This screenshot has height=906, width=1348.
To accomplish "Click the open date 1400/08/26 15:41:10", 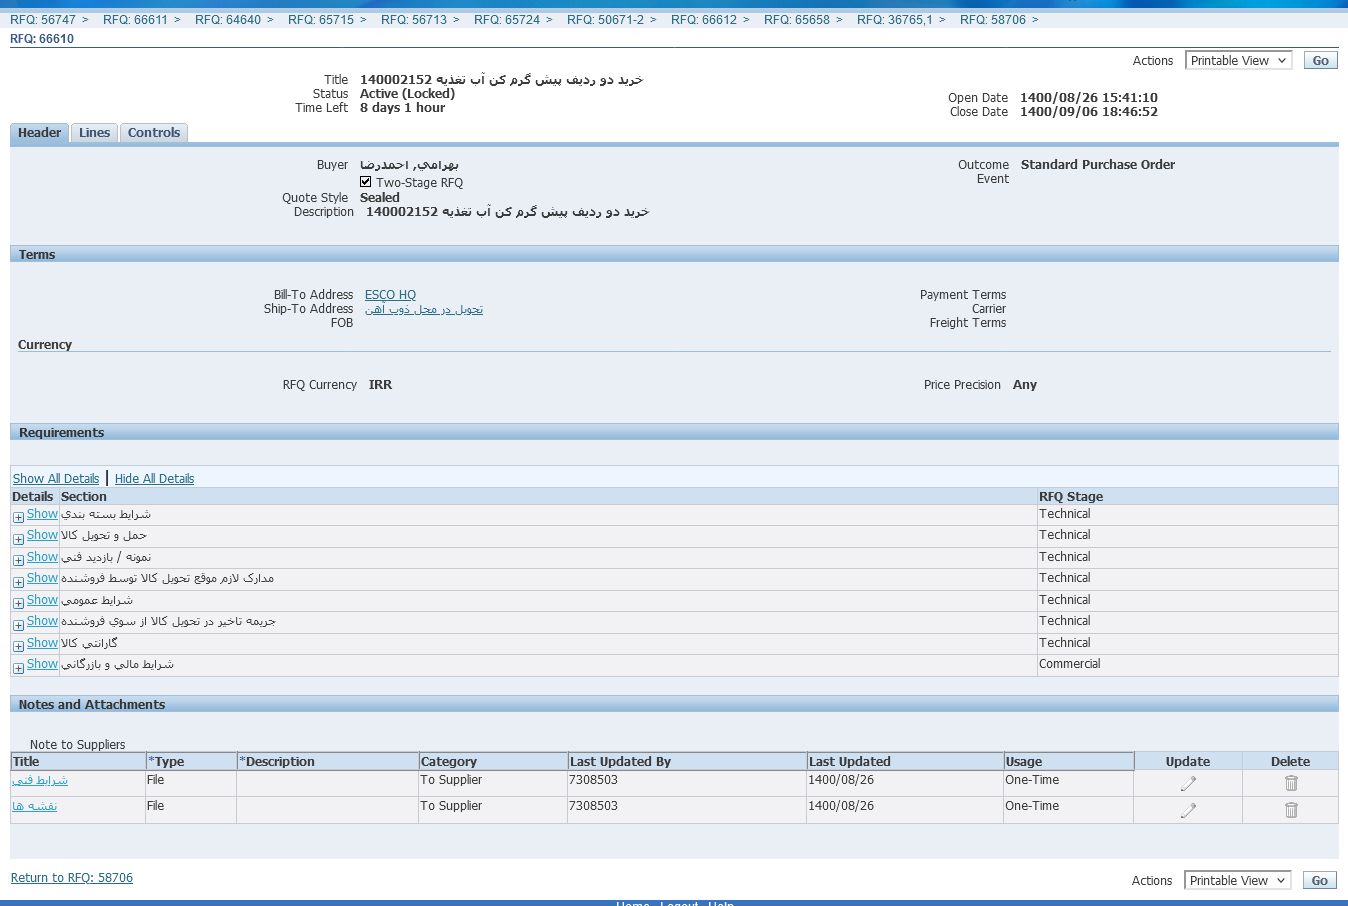I will 1089,98.
